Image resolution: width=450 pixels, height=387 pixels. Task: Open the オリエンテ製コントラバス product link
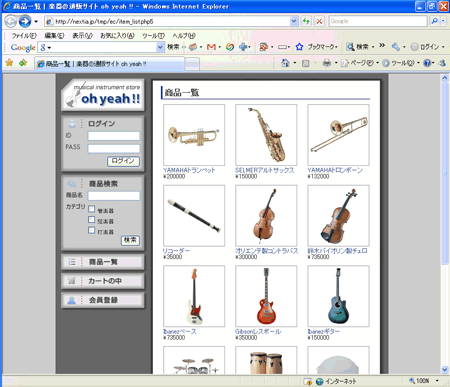(267, 251)
